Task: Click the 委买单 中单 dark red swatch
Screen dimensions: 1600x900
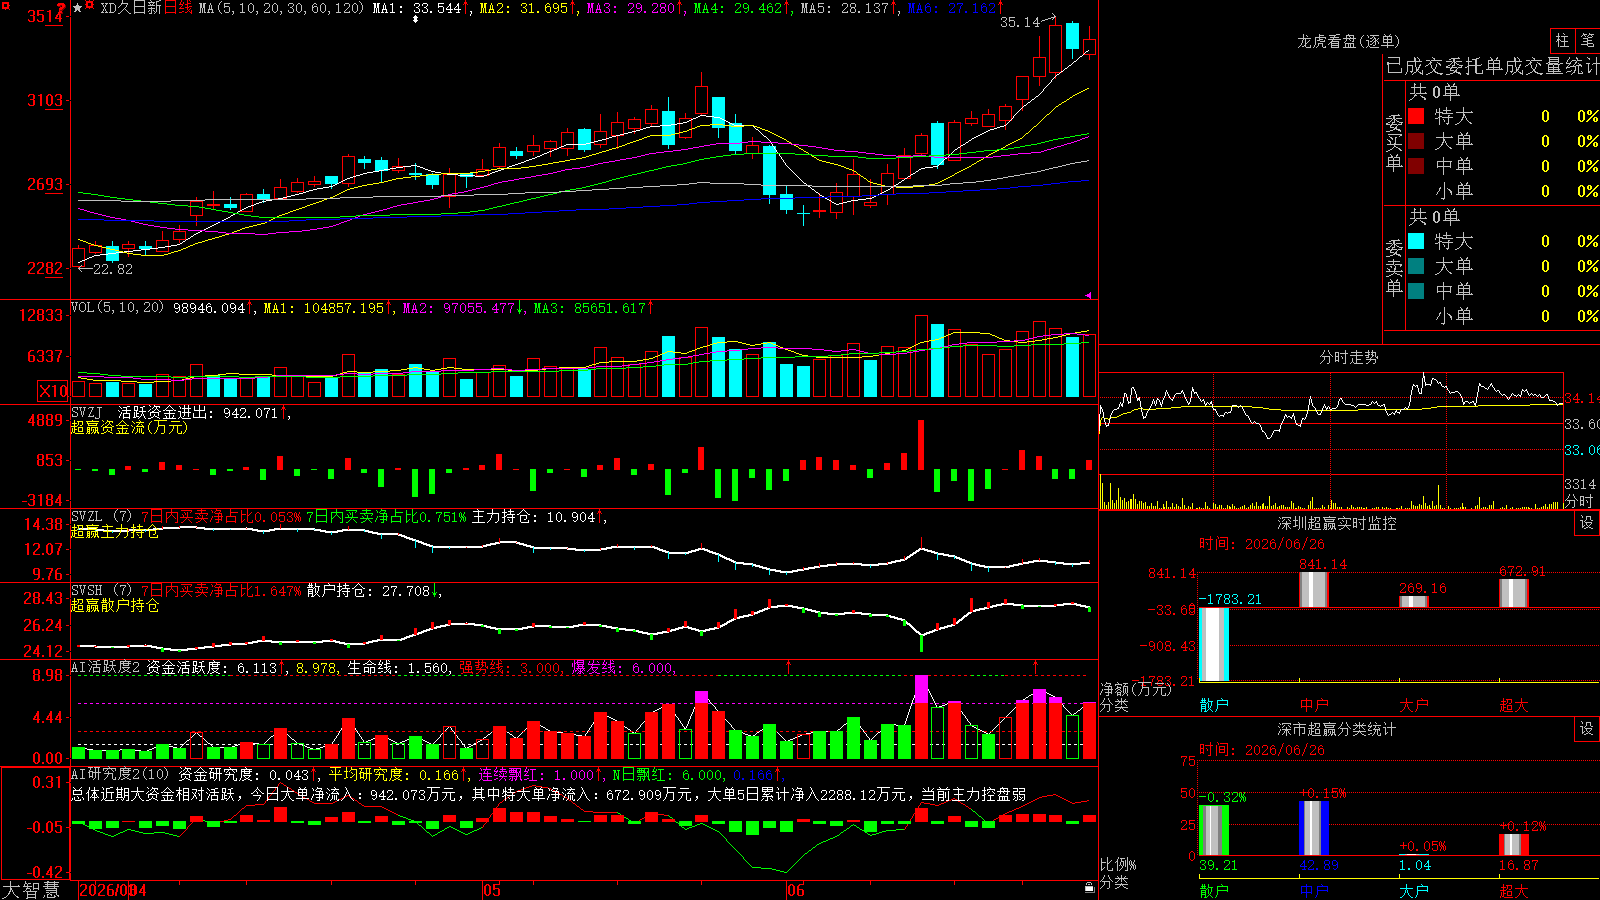Action: 1416,166
